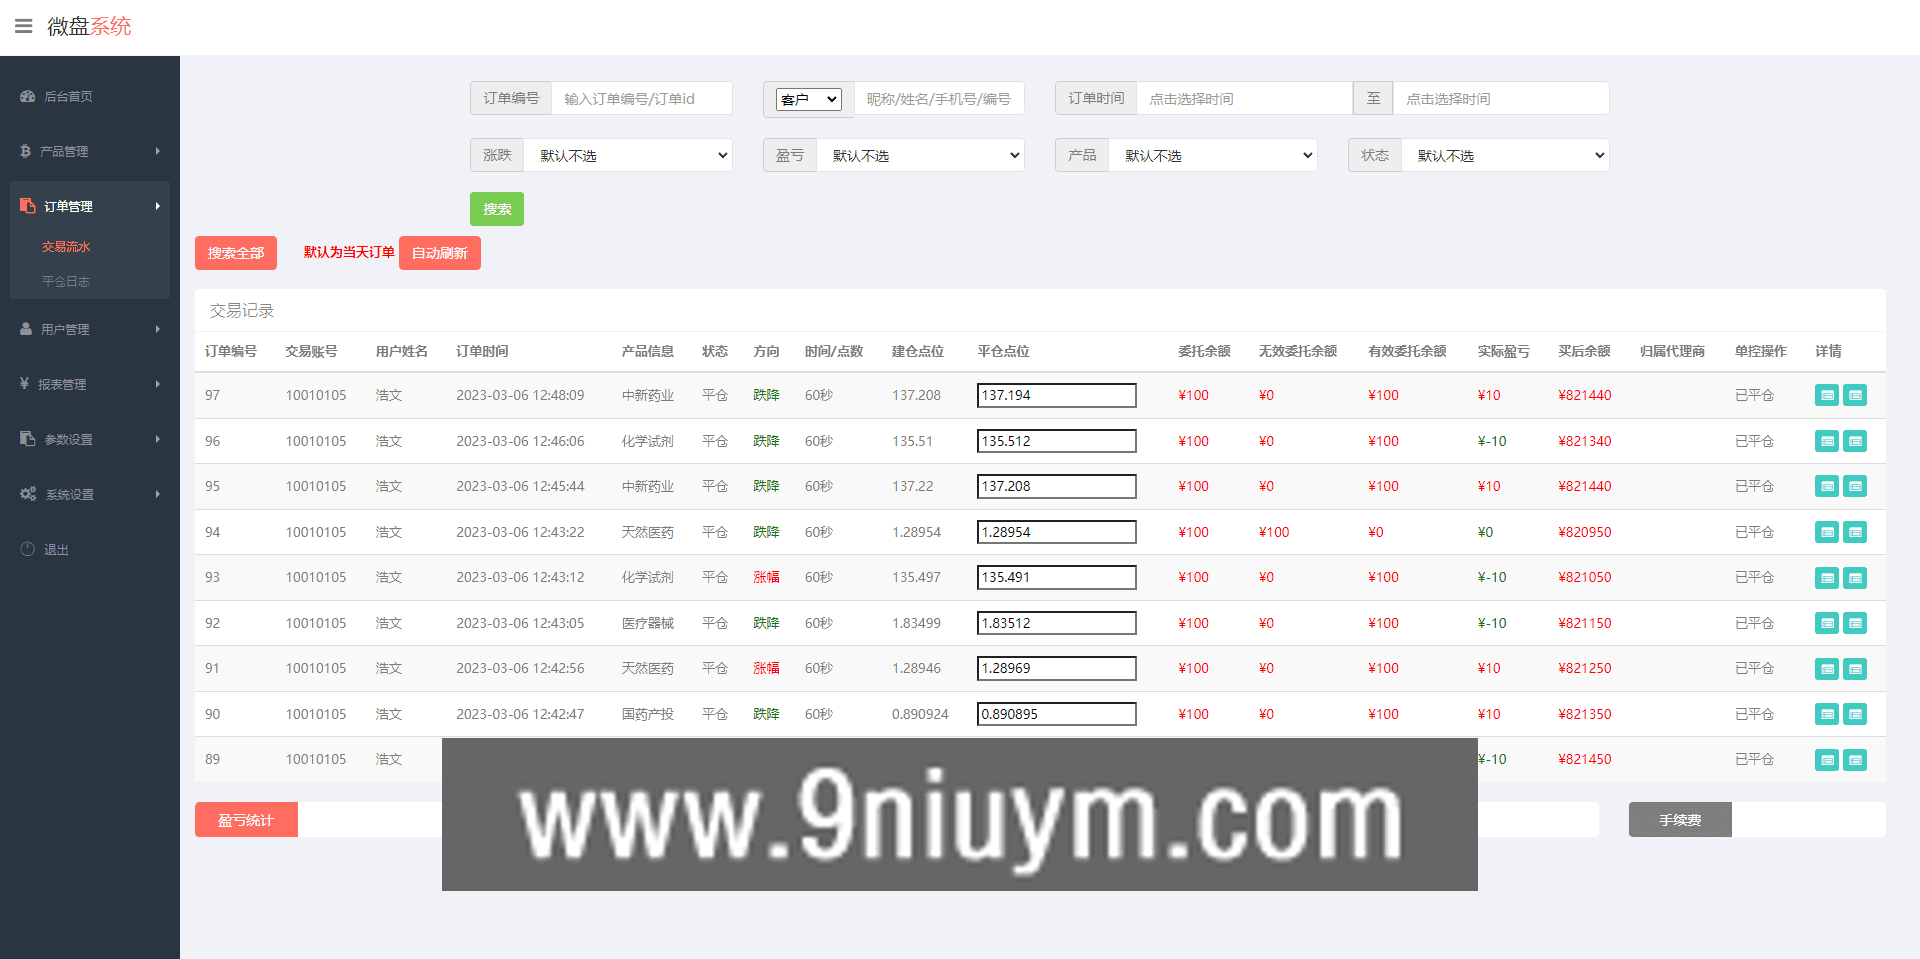Click the 退出 logout clock icon
Viewport: 1920px width, 959px height.
pyautogui.click(x=26, y=548)
